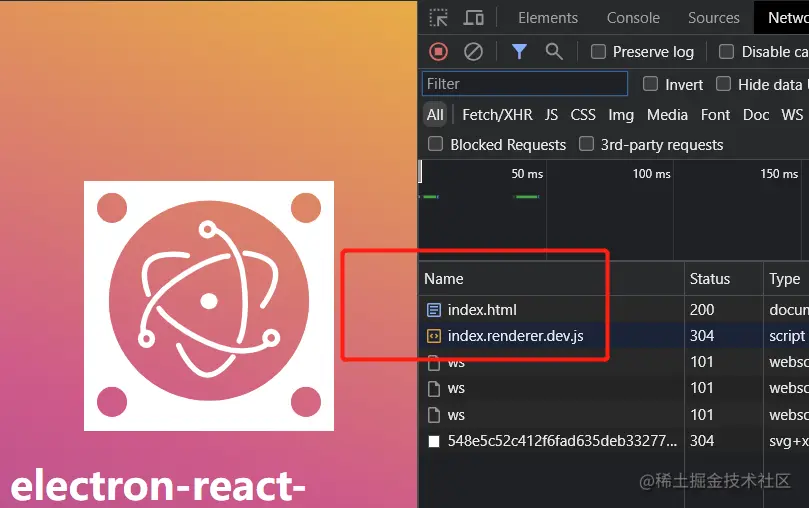Click the 100 ms timeline marker
The width and height of the screenshot is (809, 508).
pos(652,174)
